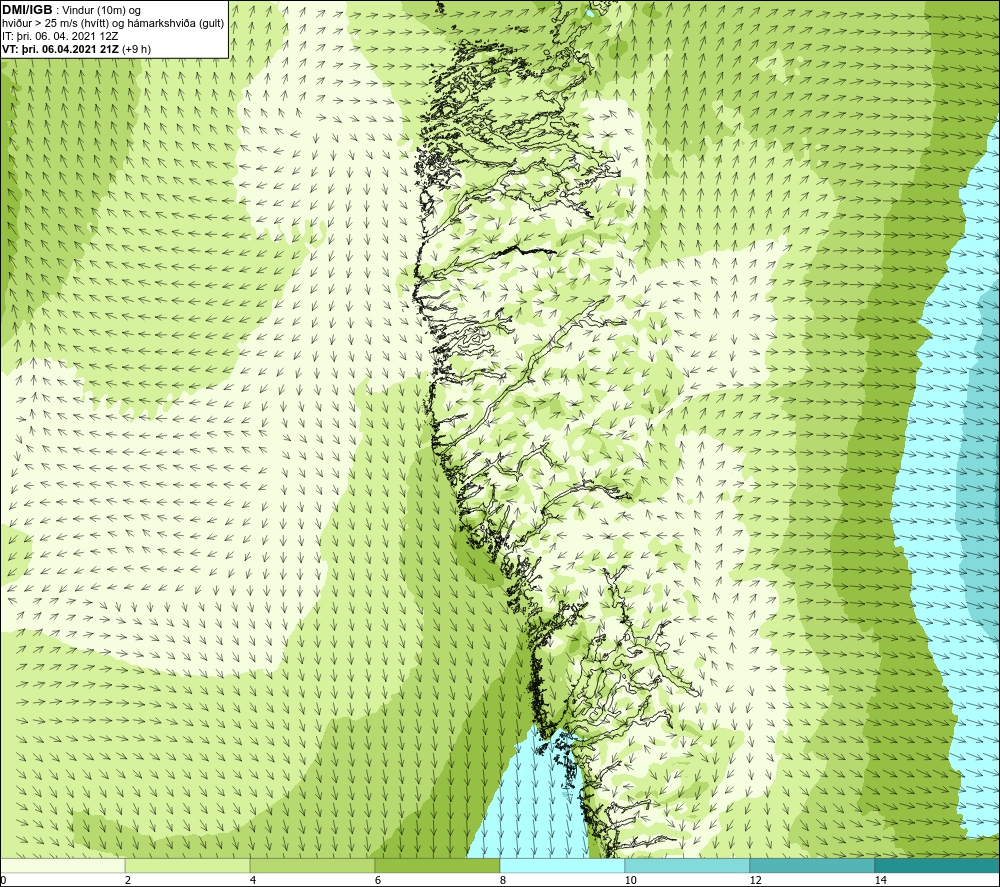This screenshot has height=887, width=1000.
Task: Click the legend scale label 4
Action: 253,880
